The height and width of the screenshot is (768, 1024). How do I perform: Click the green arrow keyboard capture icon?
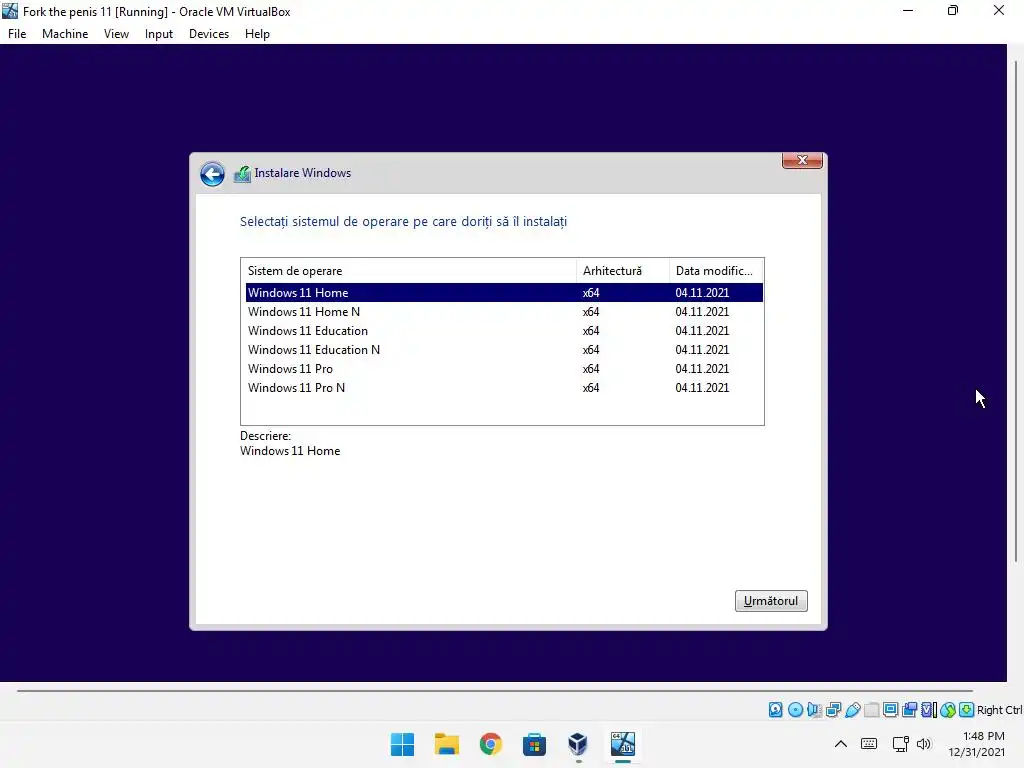tap(967, 710)
